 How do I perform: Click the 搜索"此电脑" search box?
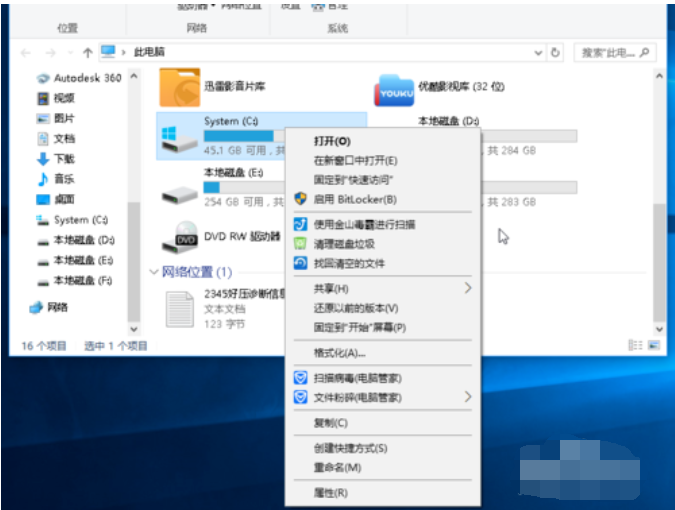[x=610, y=52]
